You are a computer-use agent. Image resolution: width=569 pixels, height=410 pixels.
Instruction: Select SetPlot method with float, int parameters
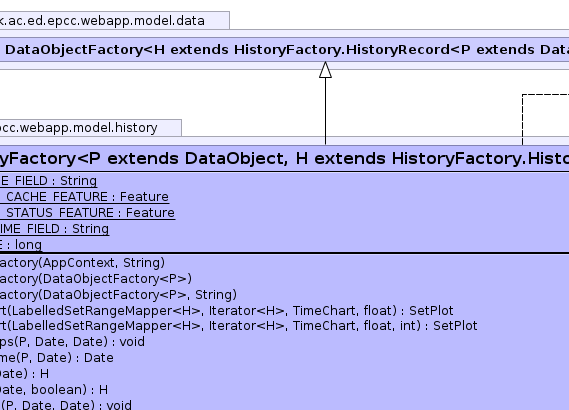pos(239,326)
